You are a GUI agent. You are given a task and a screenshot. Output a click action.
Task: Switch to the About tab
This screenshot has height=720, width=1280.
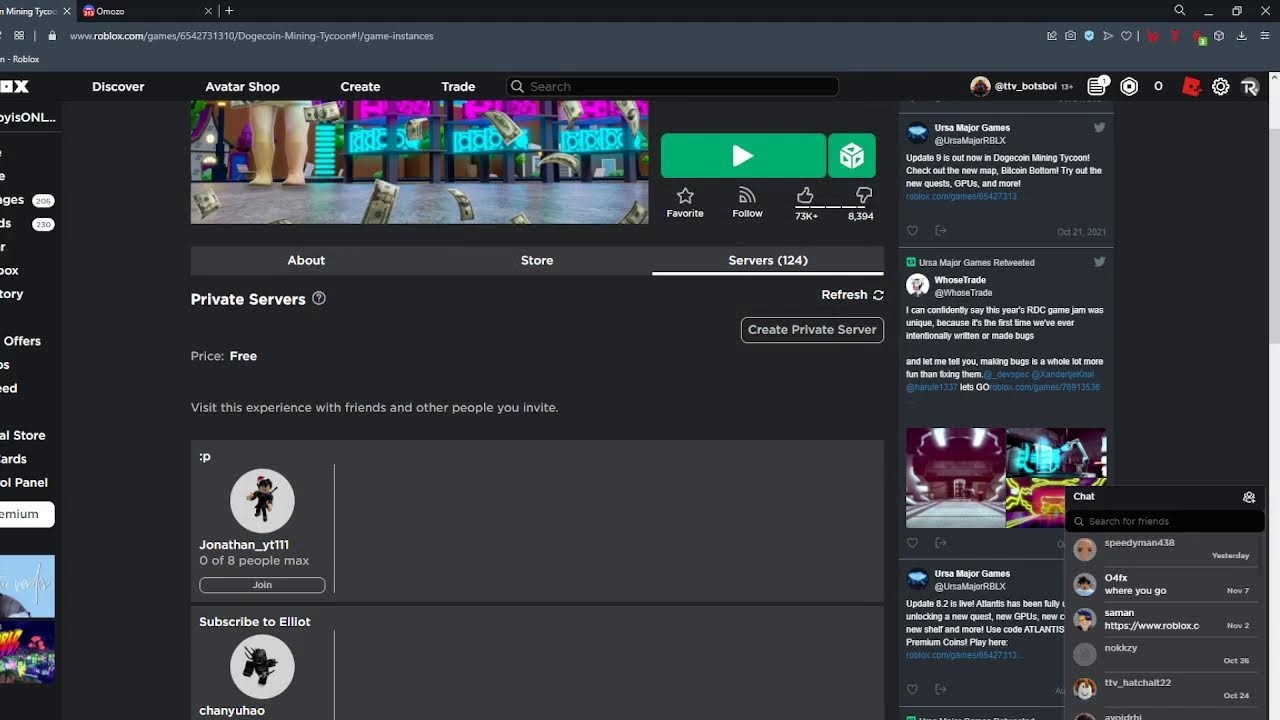point(306,260)
